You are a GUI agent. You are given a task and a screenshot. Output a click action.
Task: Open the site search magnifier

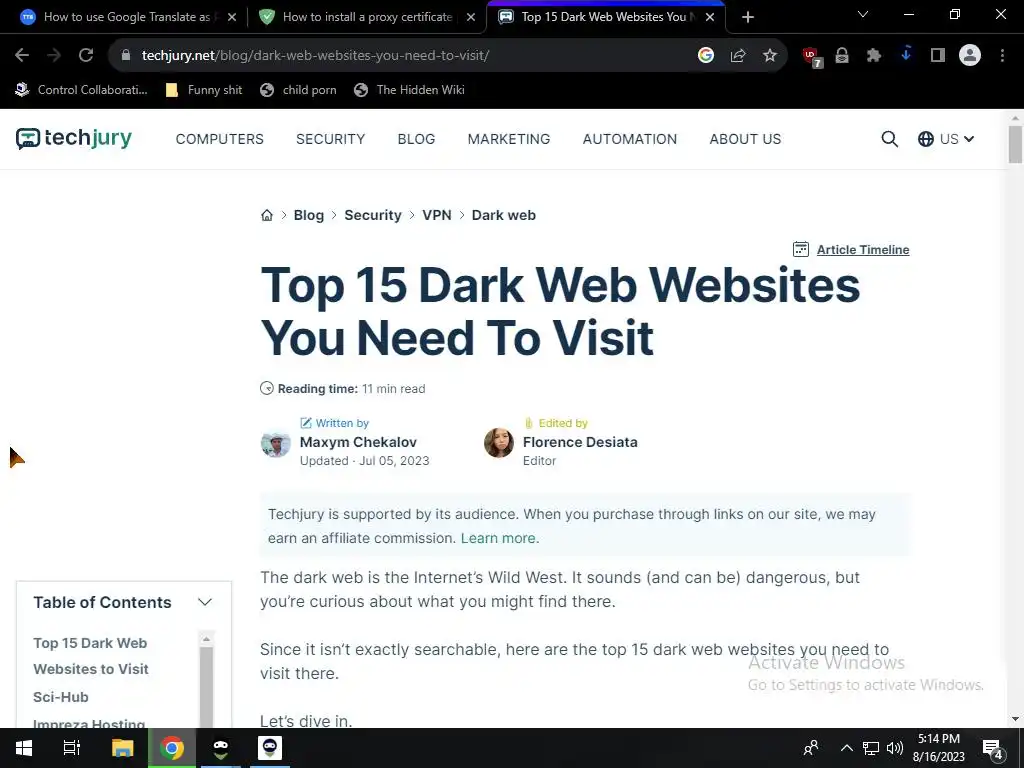coord(889,139)
